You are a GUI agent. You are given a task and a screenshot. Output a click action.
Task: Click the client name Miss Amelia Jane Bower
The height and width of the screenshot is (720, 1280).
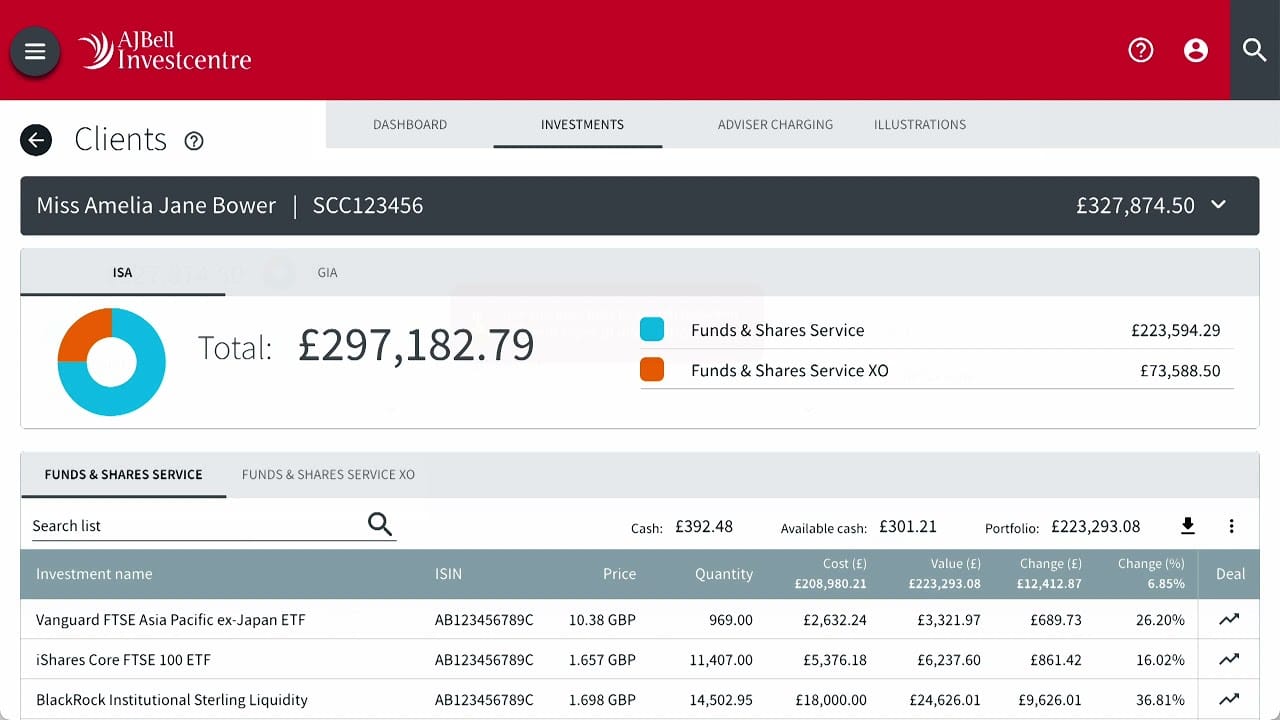point(156,206)
